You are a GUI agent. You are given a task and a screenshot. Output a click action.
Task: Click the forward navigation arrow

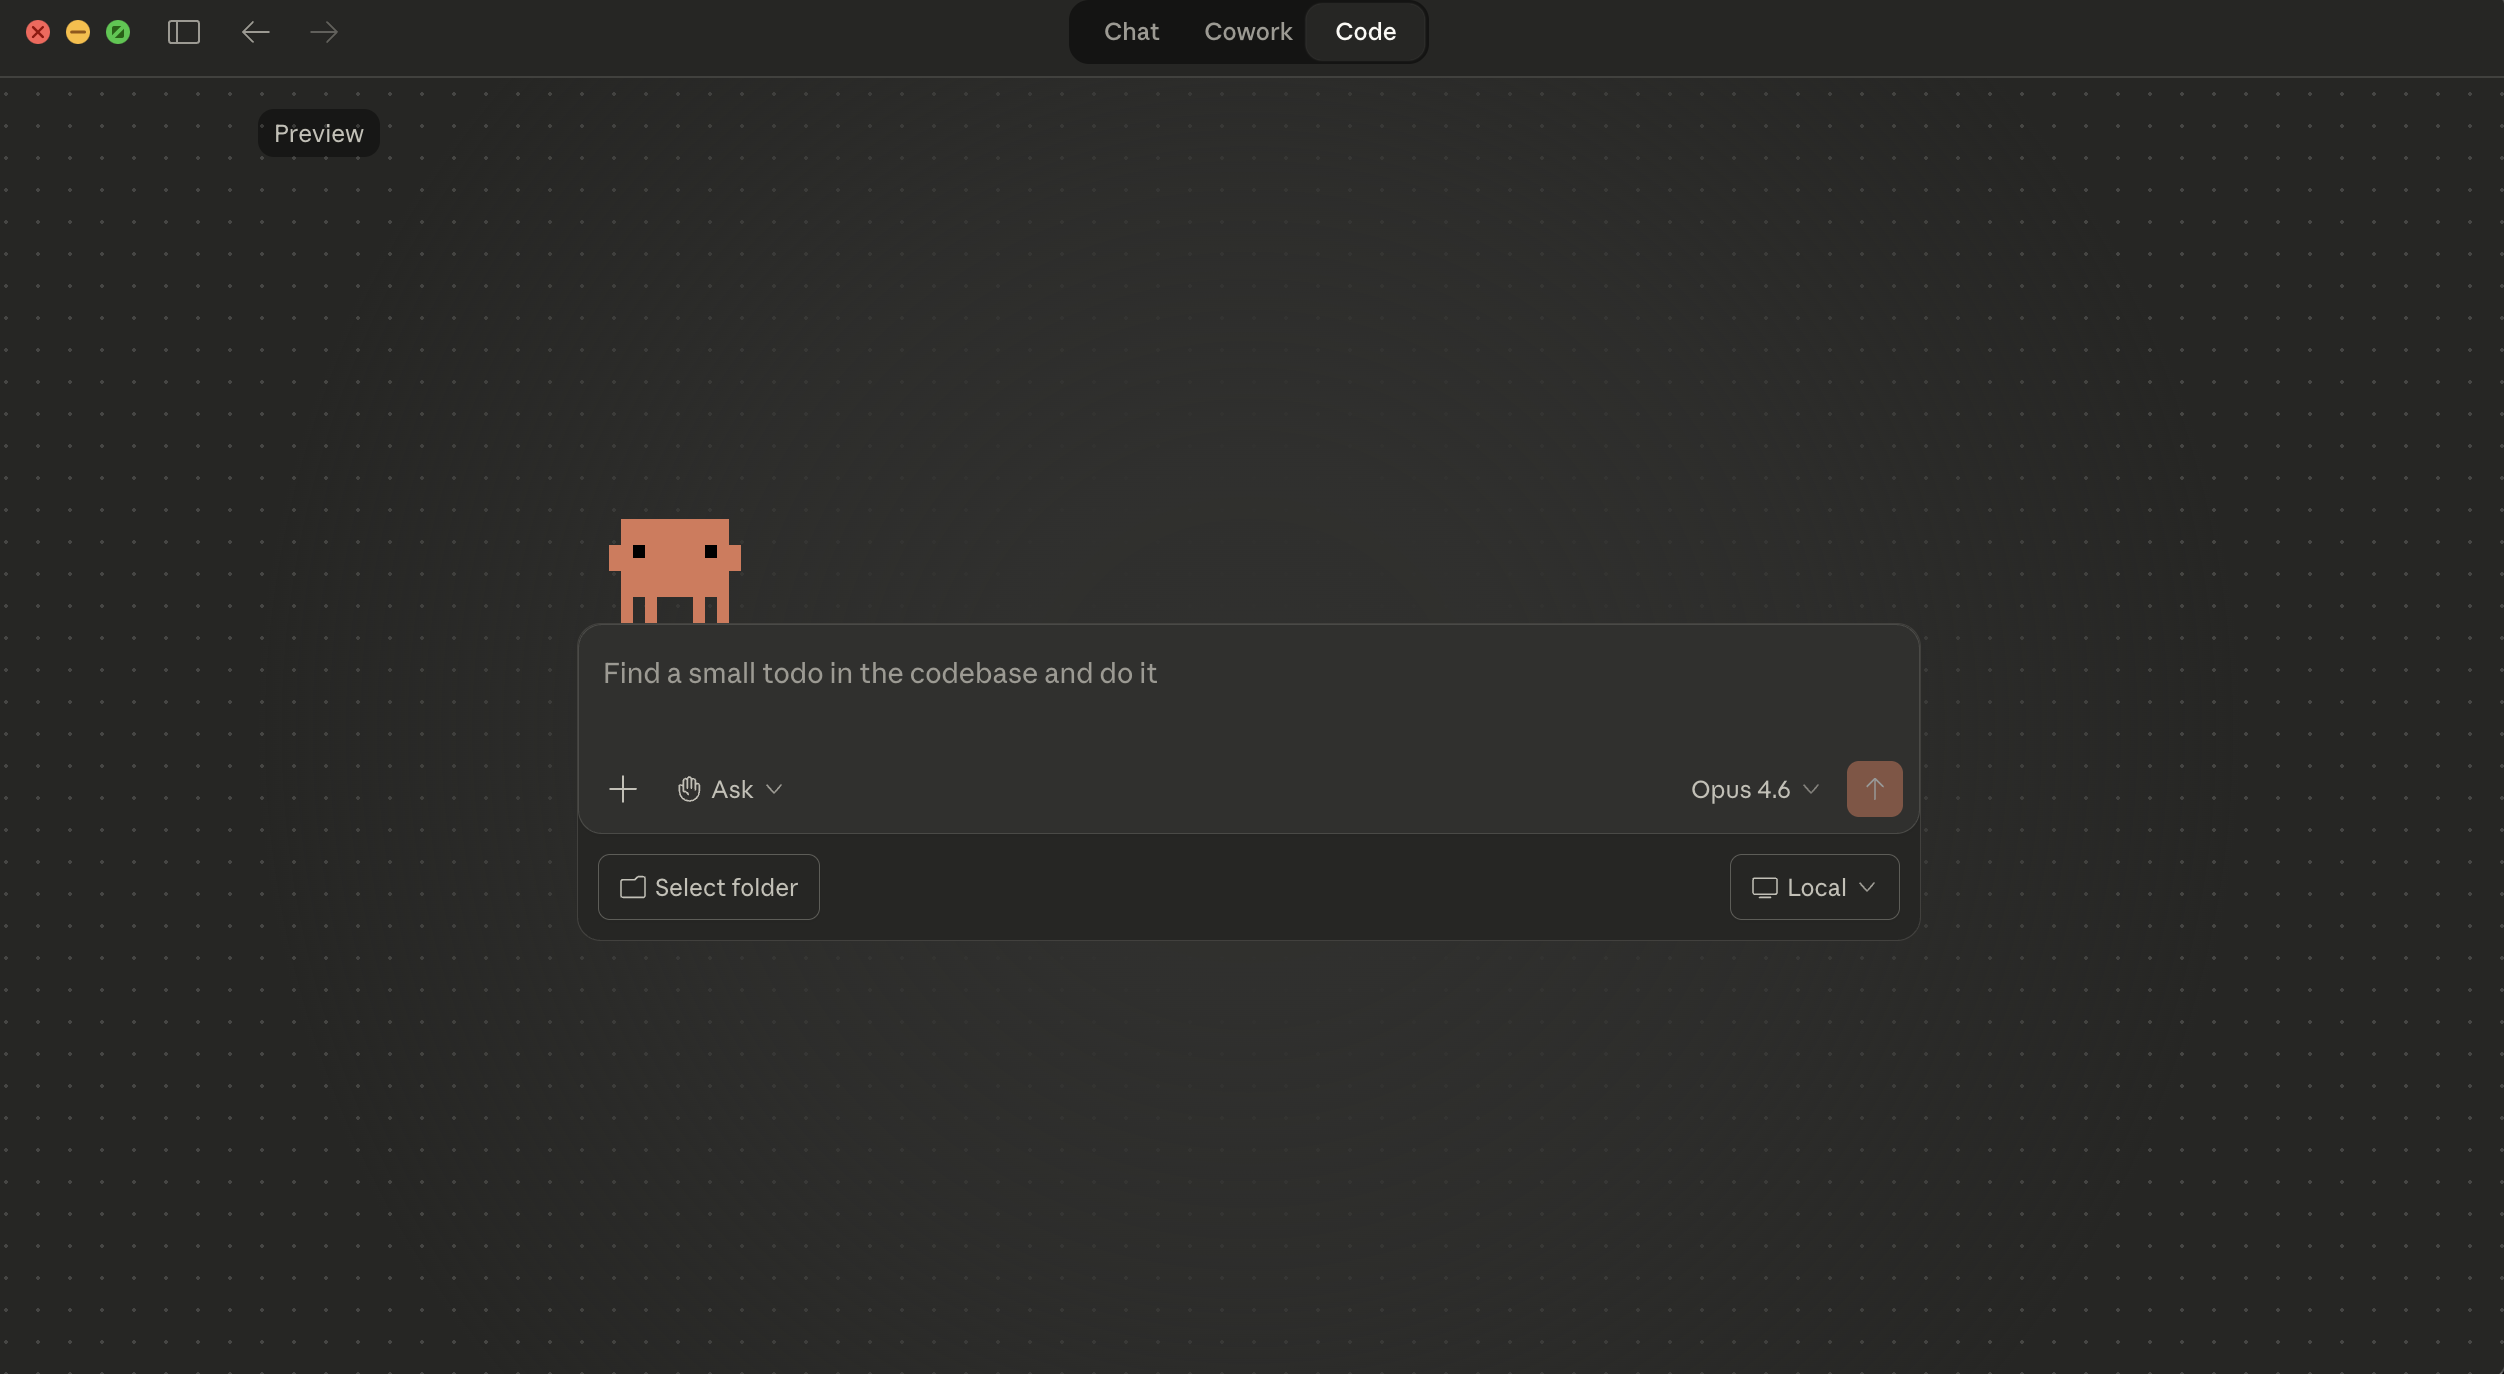coord(323,32)
